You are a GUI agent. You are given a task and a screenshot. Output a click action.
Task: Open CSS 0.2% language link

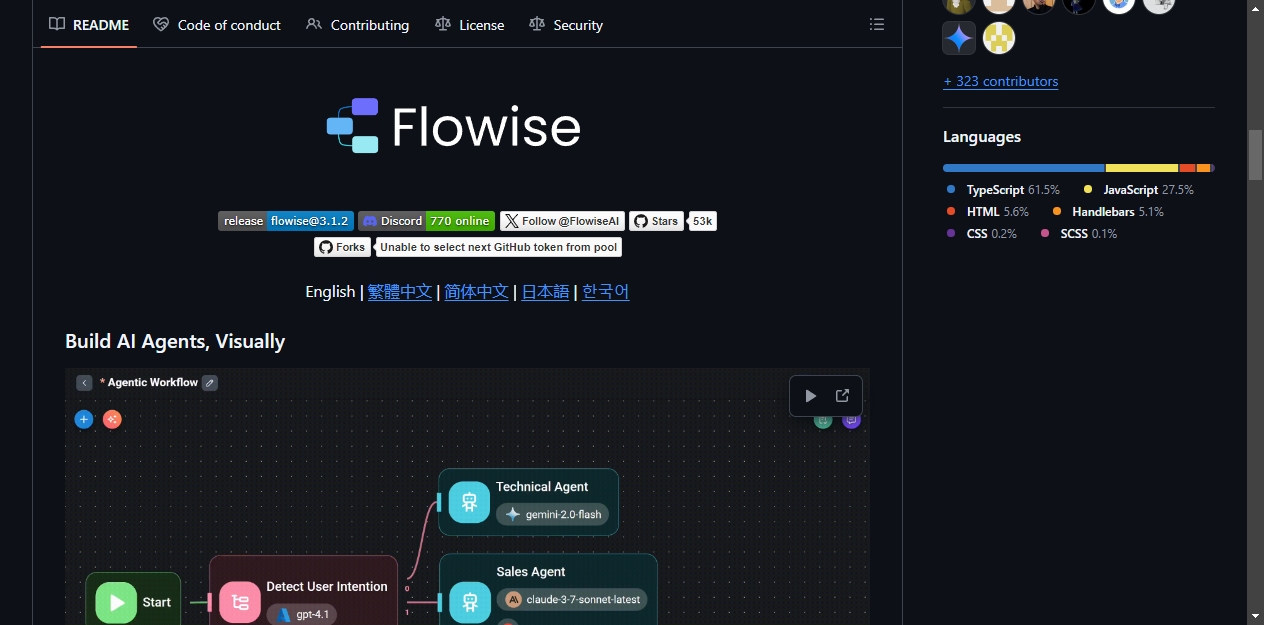tap(981, 233)
